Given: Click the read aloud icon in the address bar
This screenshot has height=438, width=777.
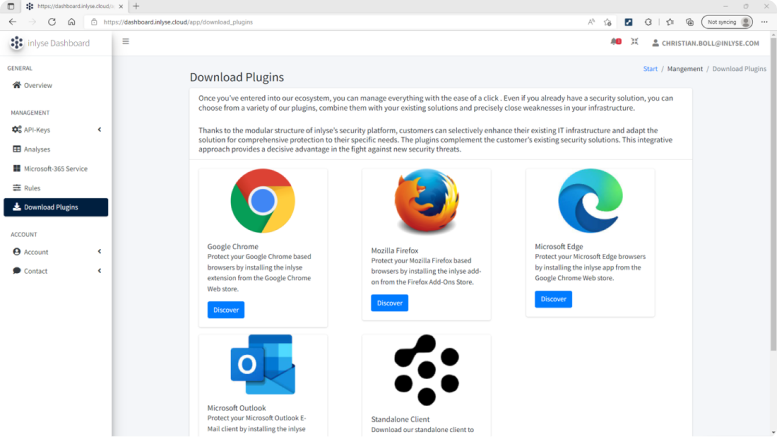Looking at the screenshot, I should [591, 22].
